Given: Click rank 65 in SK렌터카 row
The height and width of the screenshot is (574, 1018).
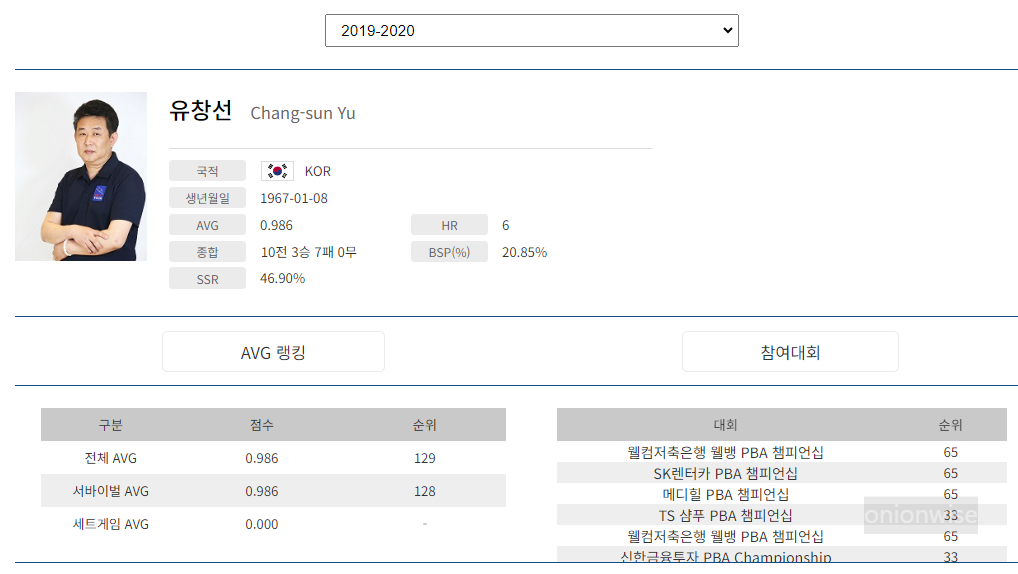Looking at the screenshot, I should (x=950, y=473).
